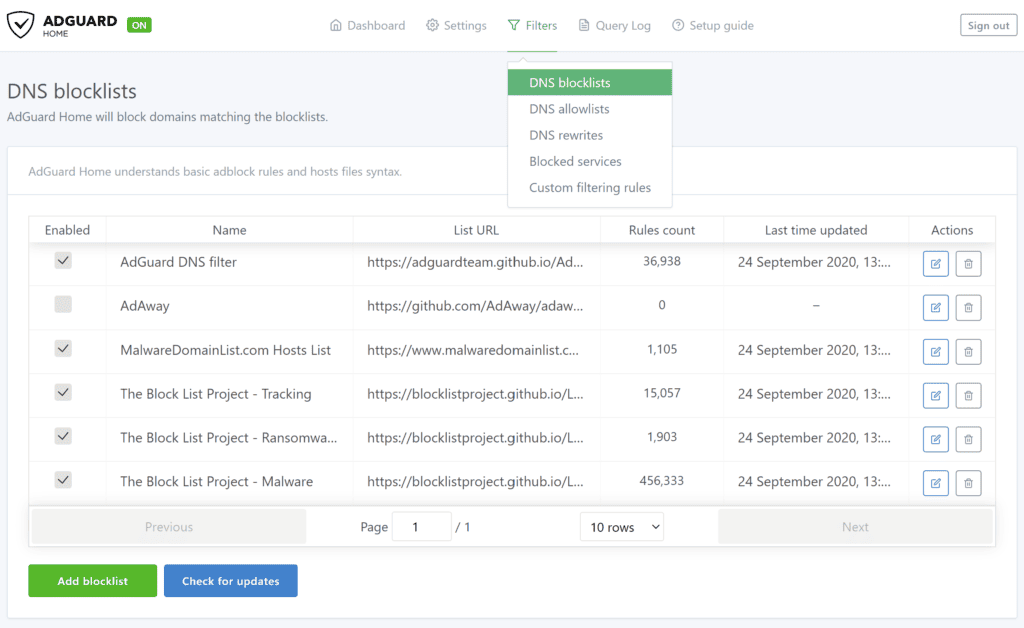Open the Query Log page
Screen dimensions: 1024x628
[615, 25]
